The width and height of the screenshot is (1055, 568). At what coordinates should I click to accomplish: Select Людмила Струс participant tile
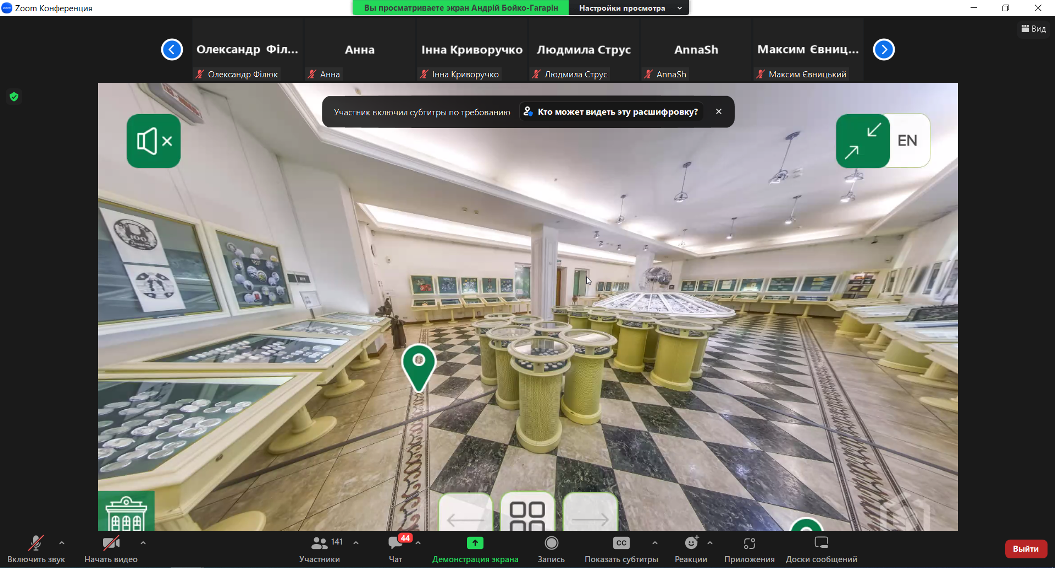coord(584,50)
